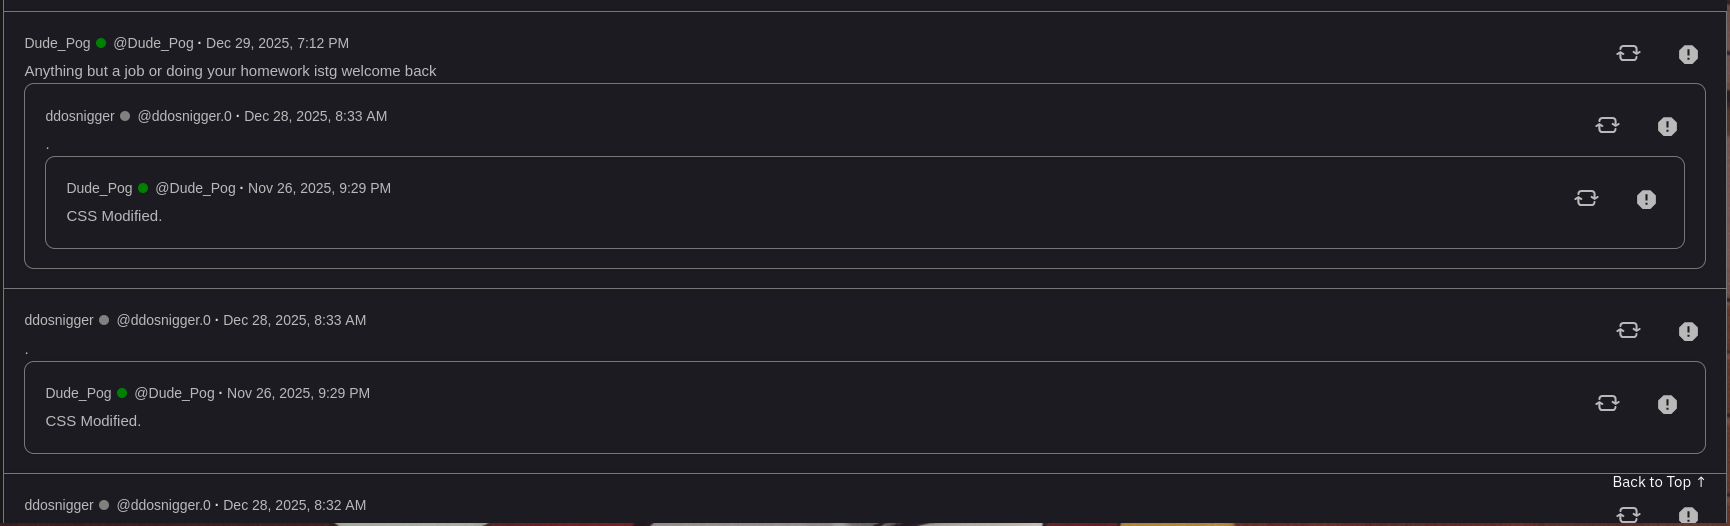
Task: Open Dude_Pog display name on Dec 29 post
Action: pos(57,43)
